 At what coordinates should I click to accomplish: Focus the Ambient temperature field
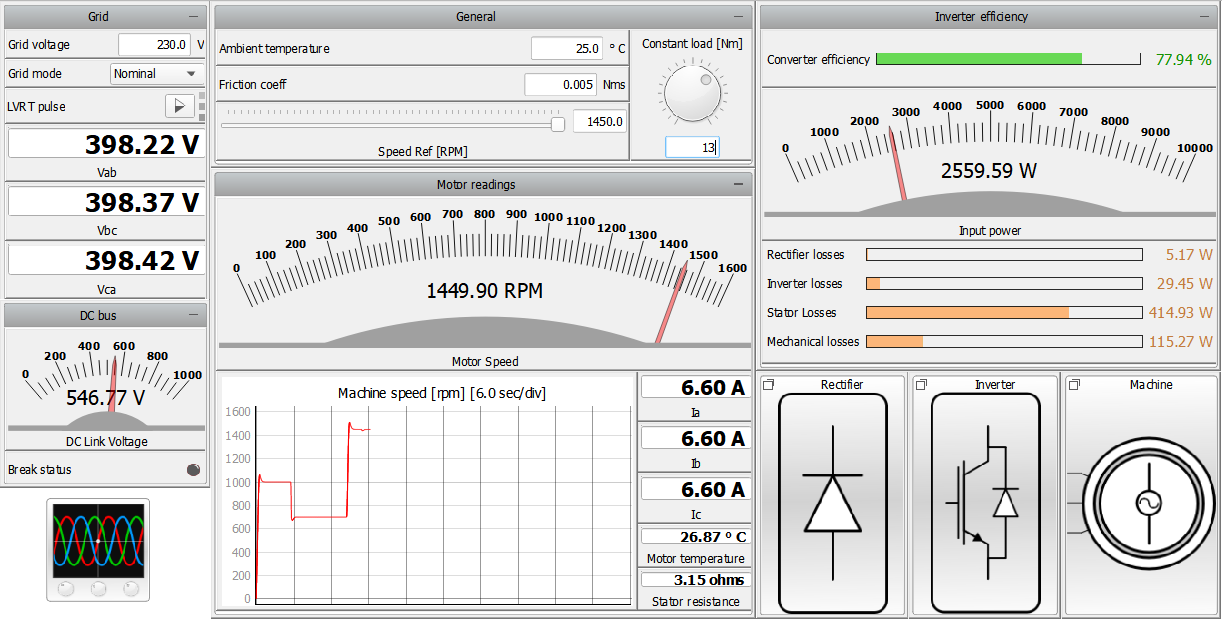coord(566,49)
